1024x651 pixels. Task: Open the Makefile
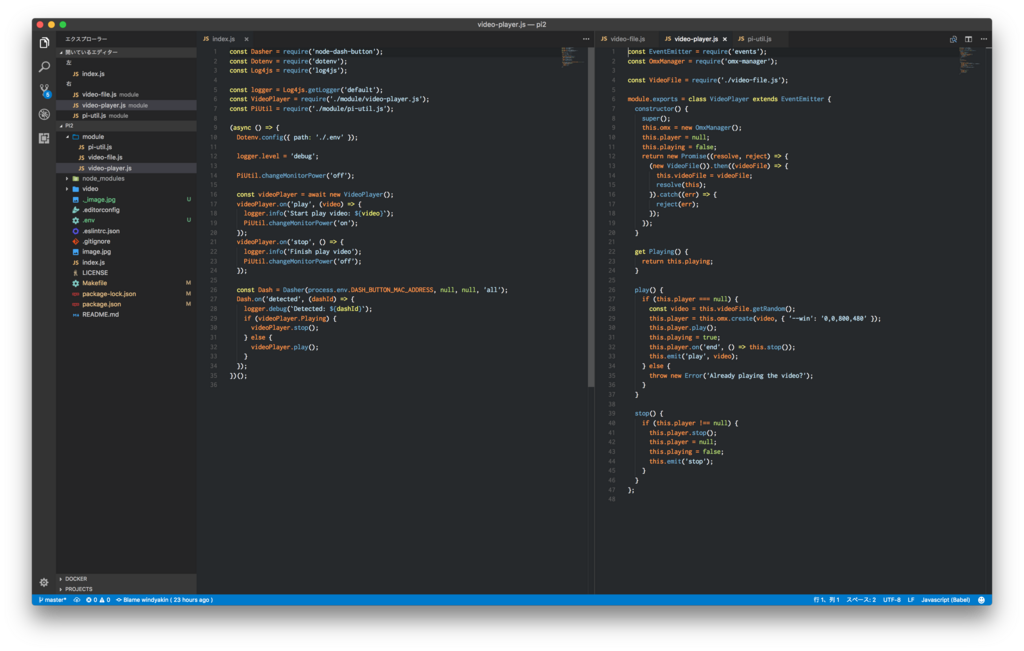pyautogui.click(x=126, y=283)
